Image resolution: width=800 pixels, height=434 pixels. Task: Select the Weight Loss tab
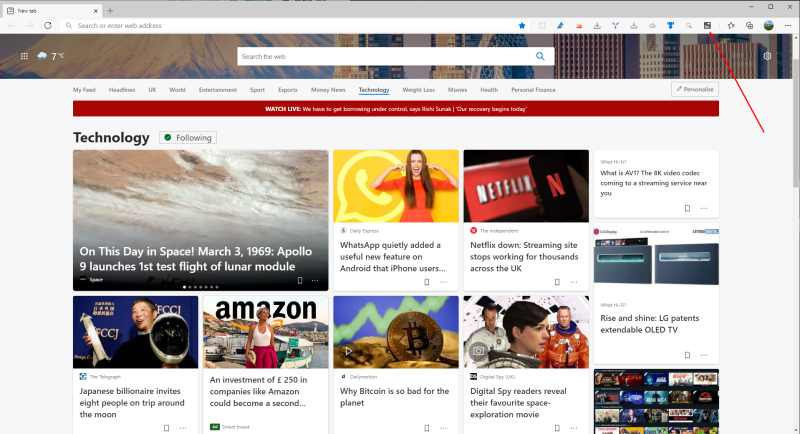(418, 90)
